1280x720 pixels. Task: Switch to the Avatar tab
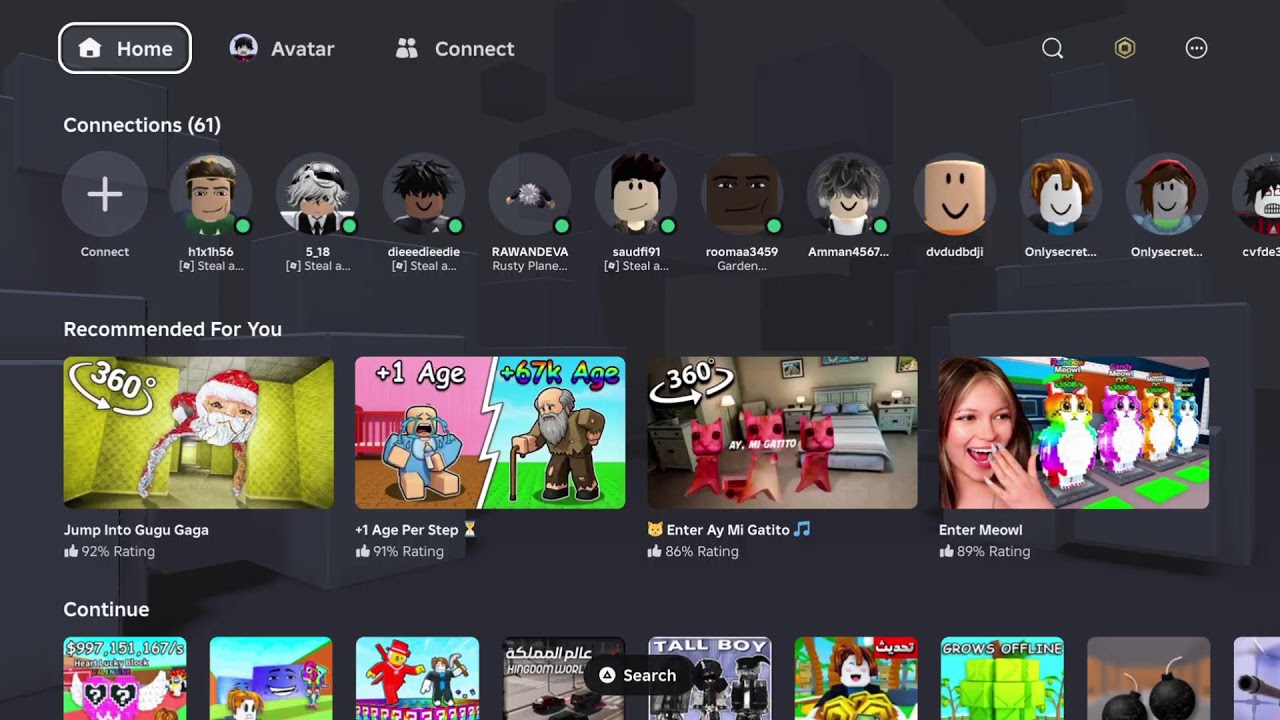(x=282, y=48)
